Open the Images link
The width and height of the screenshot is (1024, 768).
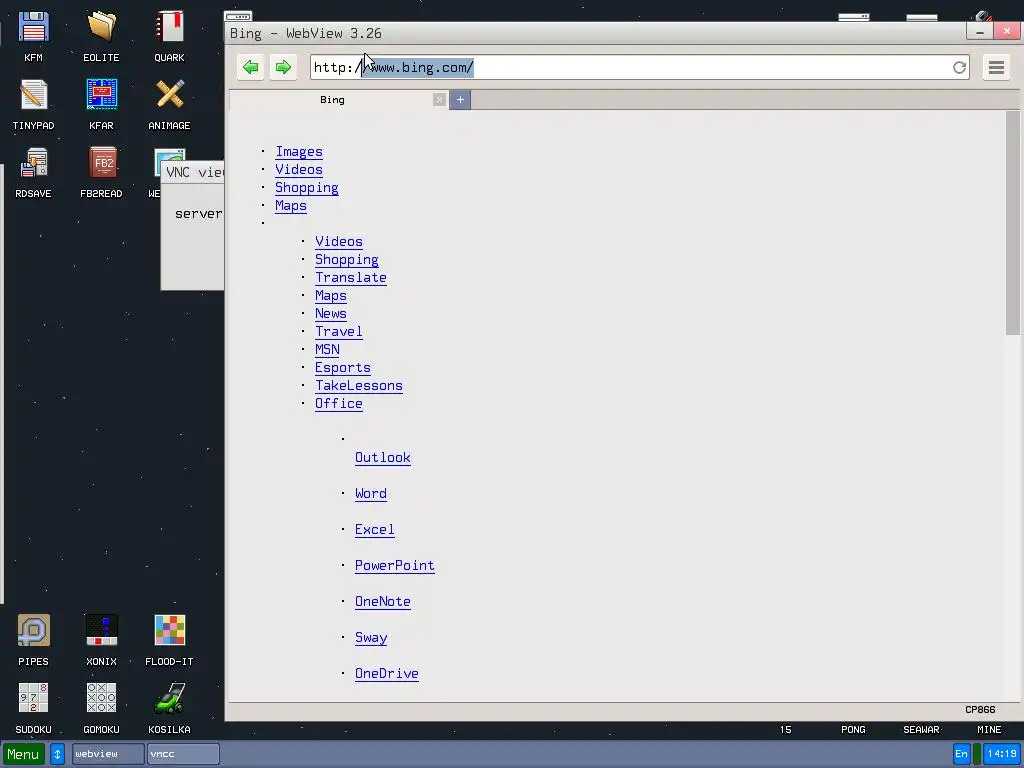298,152
